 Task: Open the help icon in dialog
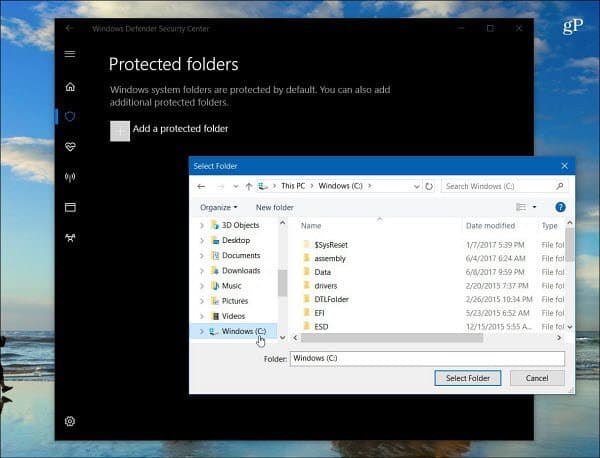tap(560, 207)
